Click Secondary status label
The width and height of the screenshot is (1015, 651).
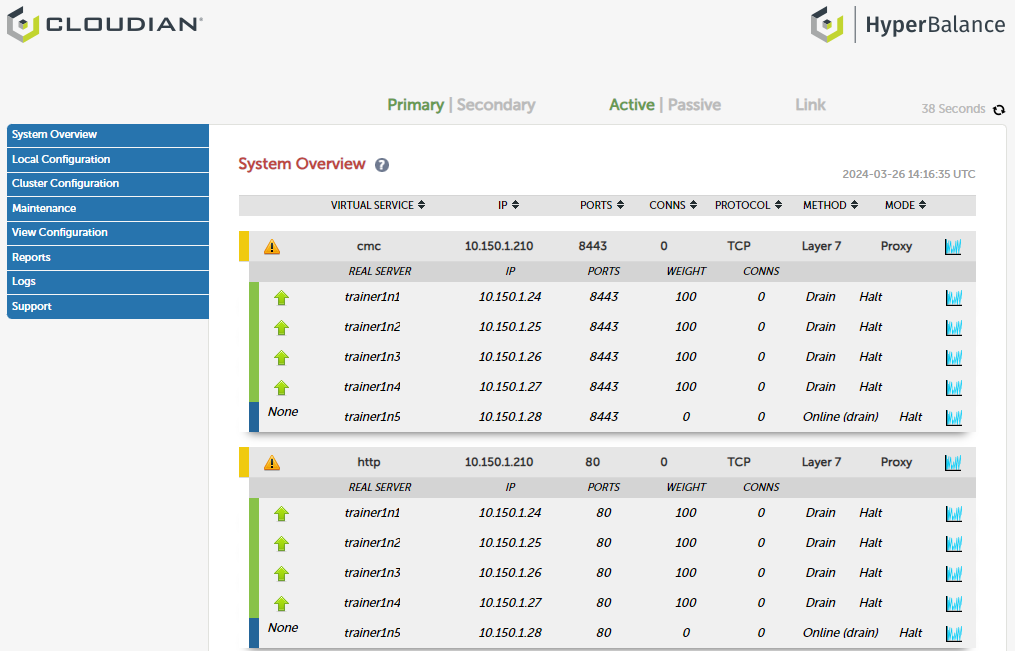tap(496, 105)
